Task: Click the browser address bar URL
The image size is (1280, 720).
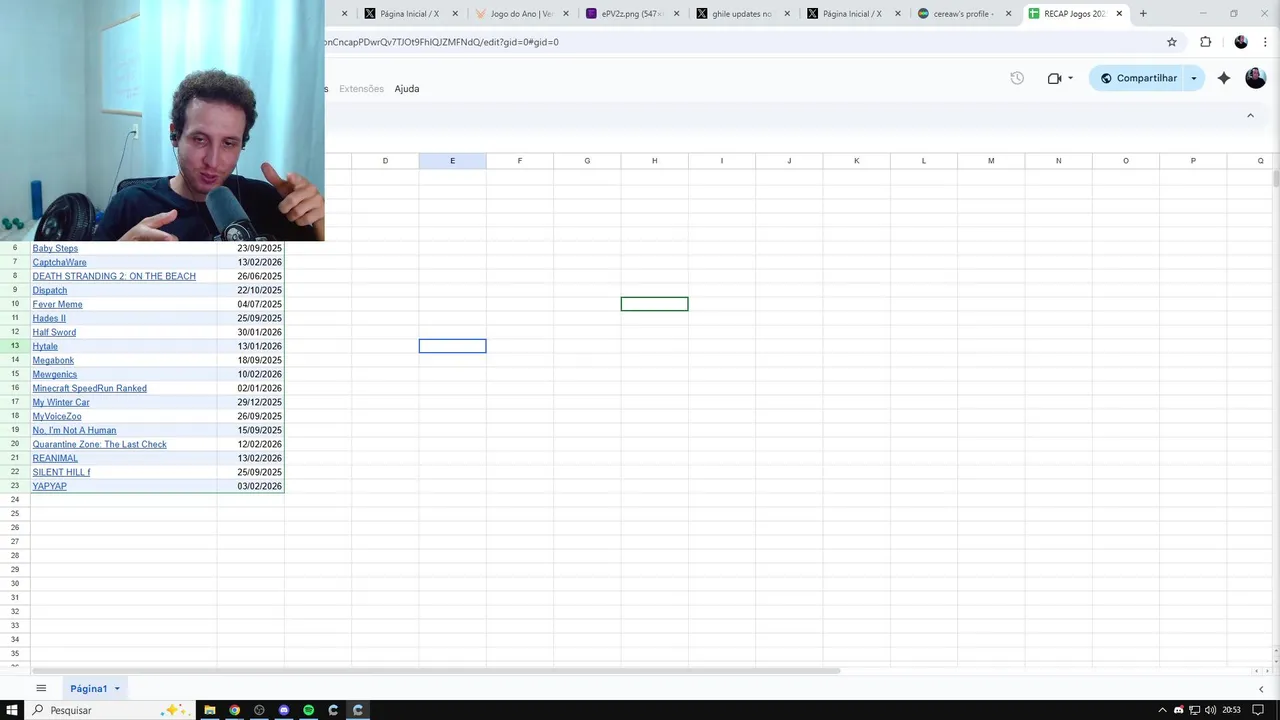Action: tap(441, 42)
